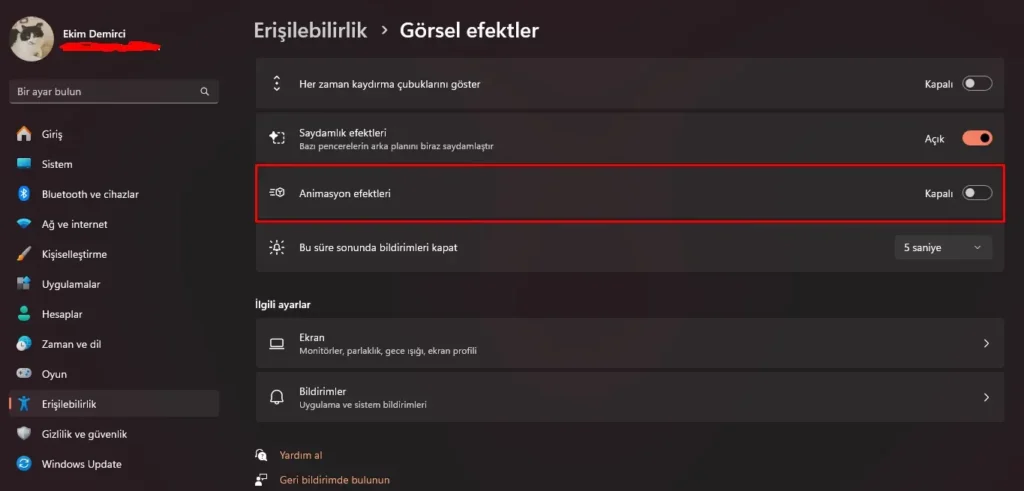1024x491 pixels.
Task: Select Hesaplar from the sidebar
Action: coord(62,314)
